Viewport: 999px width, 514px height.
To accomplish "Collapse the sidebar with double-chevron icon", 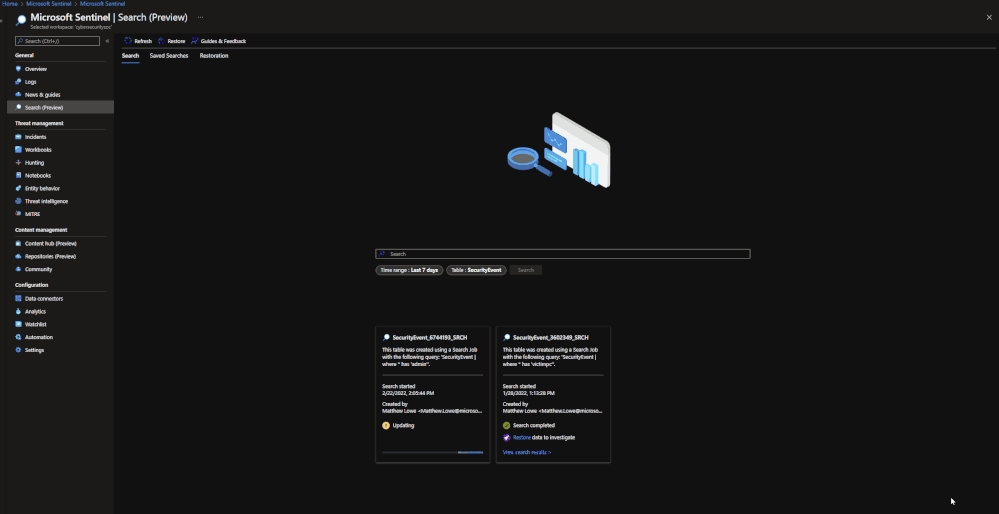I will coord(107,41).
